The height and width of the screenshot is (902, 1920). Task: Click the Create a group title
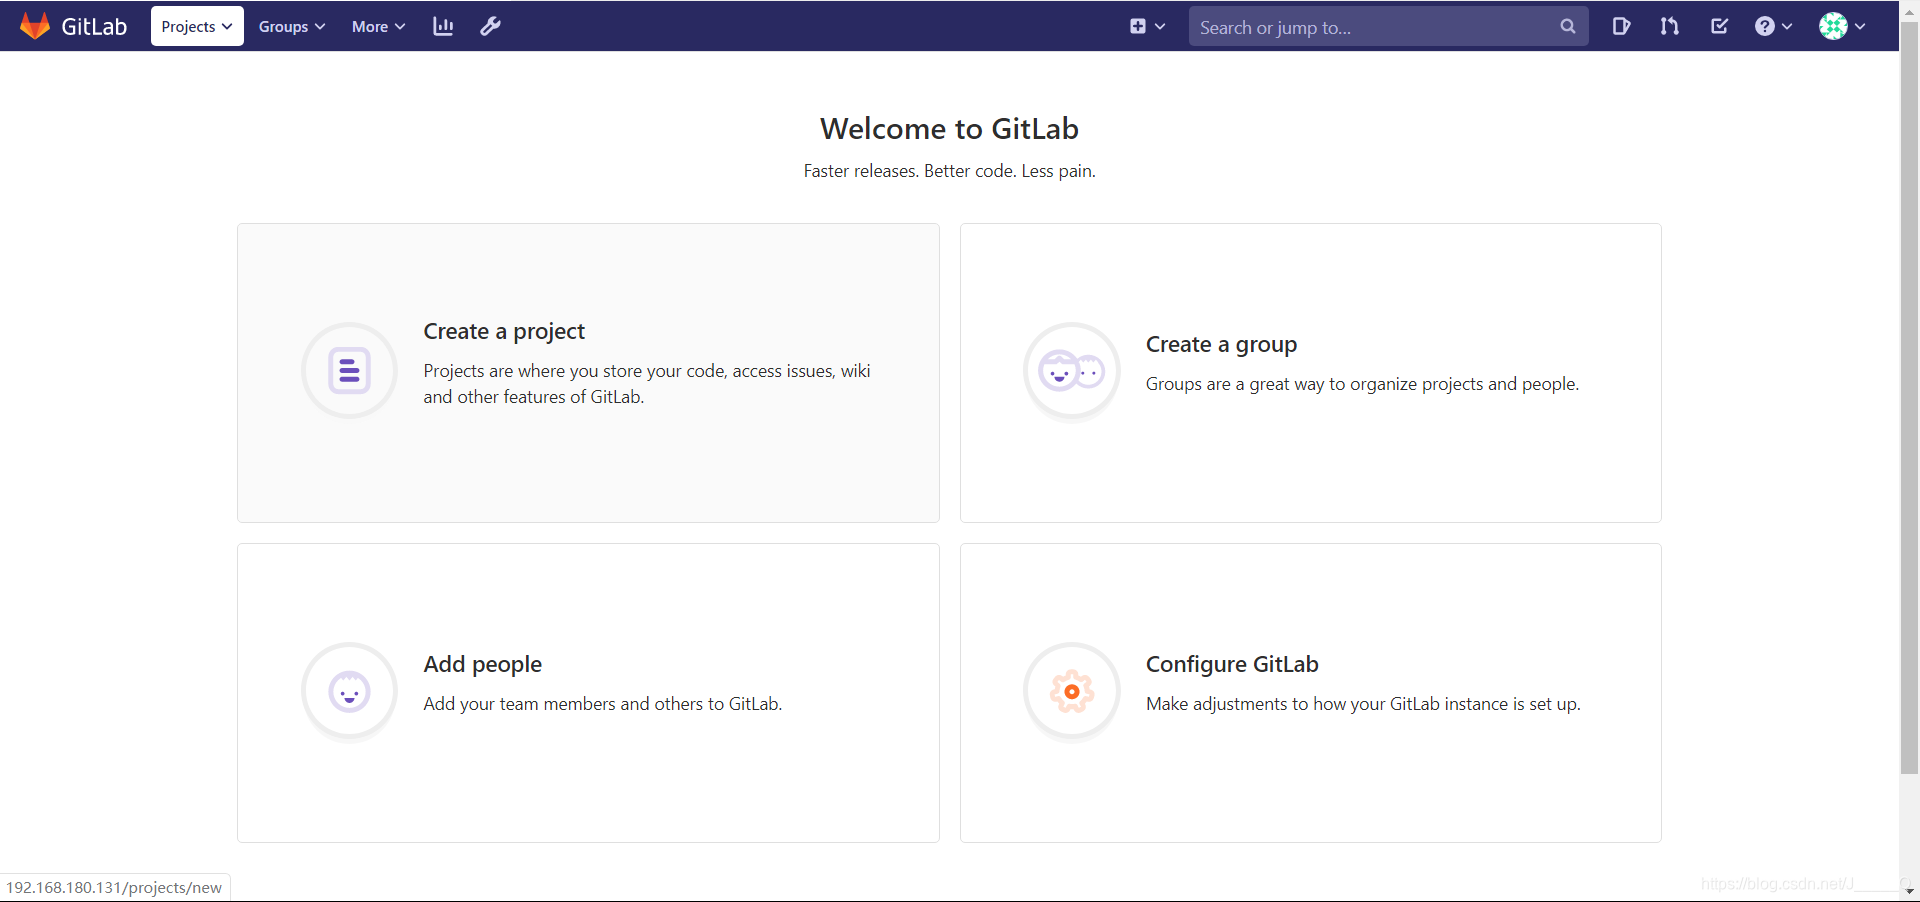[x=1221, y=344]
